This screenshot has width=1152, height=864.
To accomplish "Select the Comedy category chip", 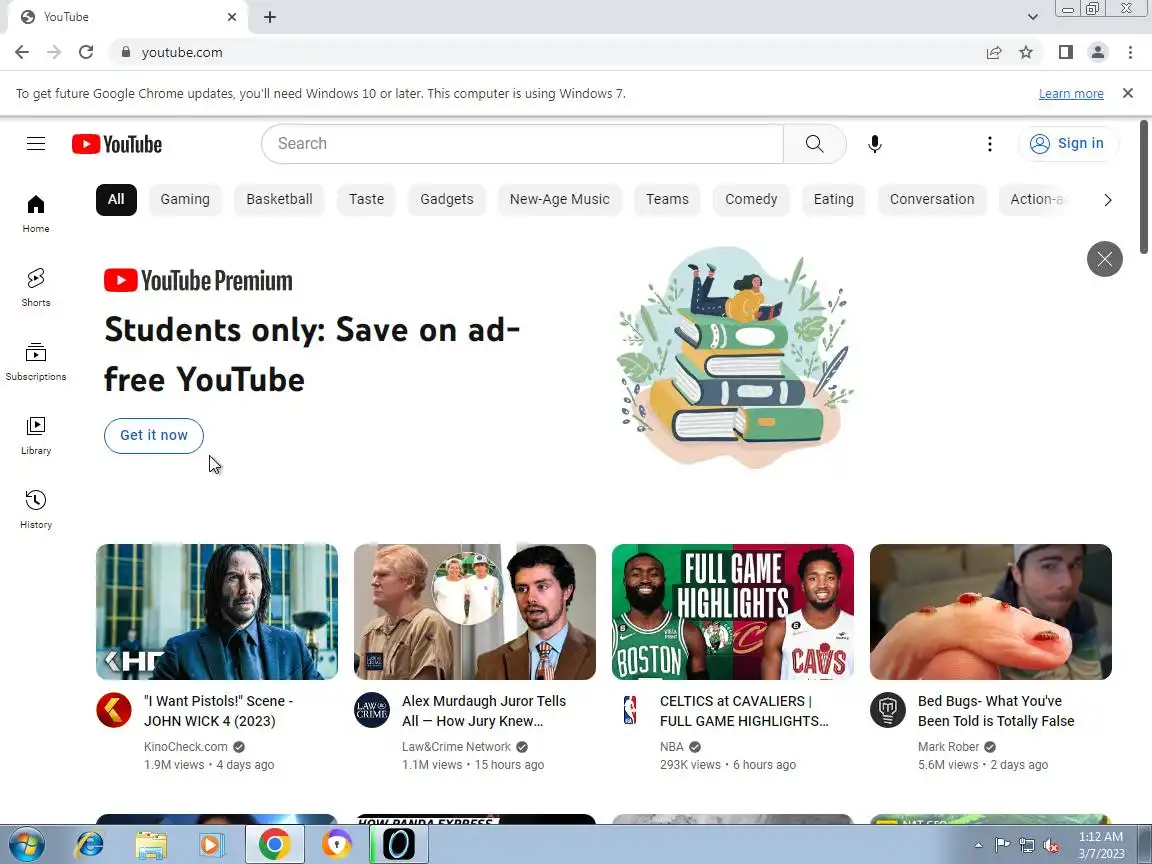I will click(x=751, y=200).
